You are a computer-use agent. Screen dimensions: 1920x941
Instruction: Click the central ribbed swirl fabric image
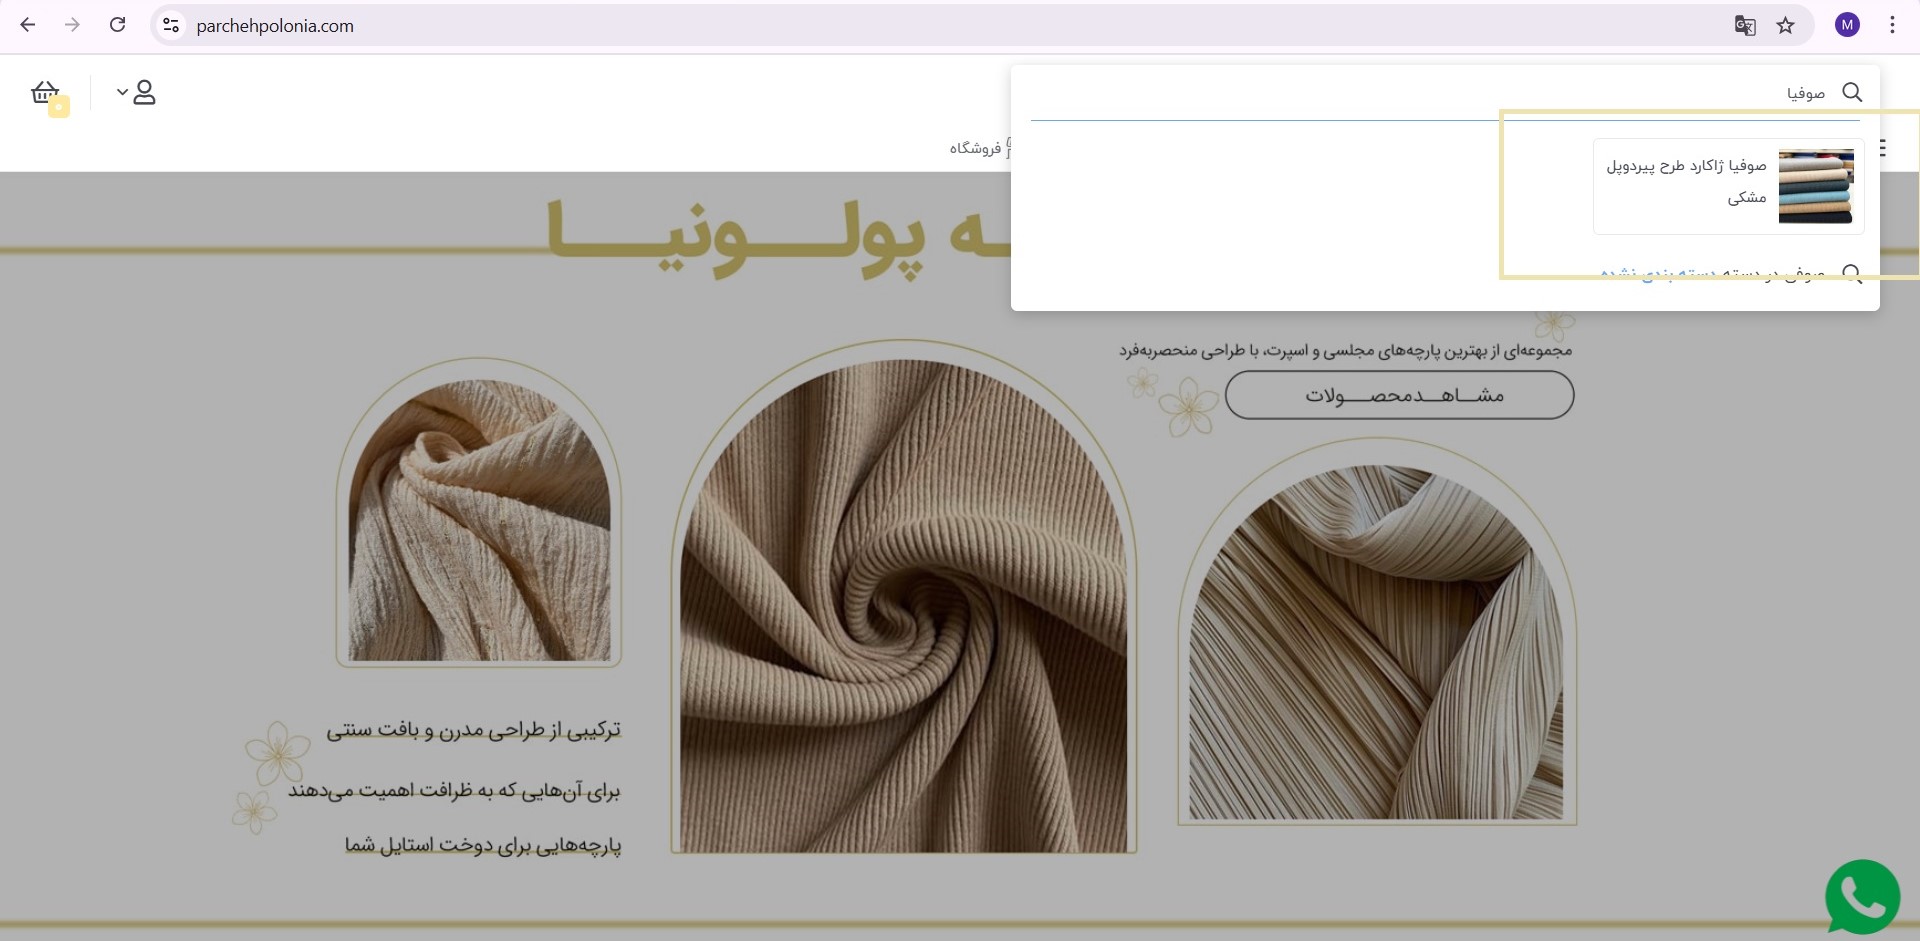904,605
